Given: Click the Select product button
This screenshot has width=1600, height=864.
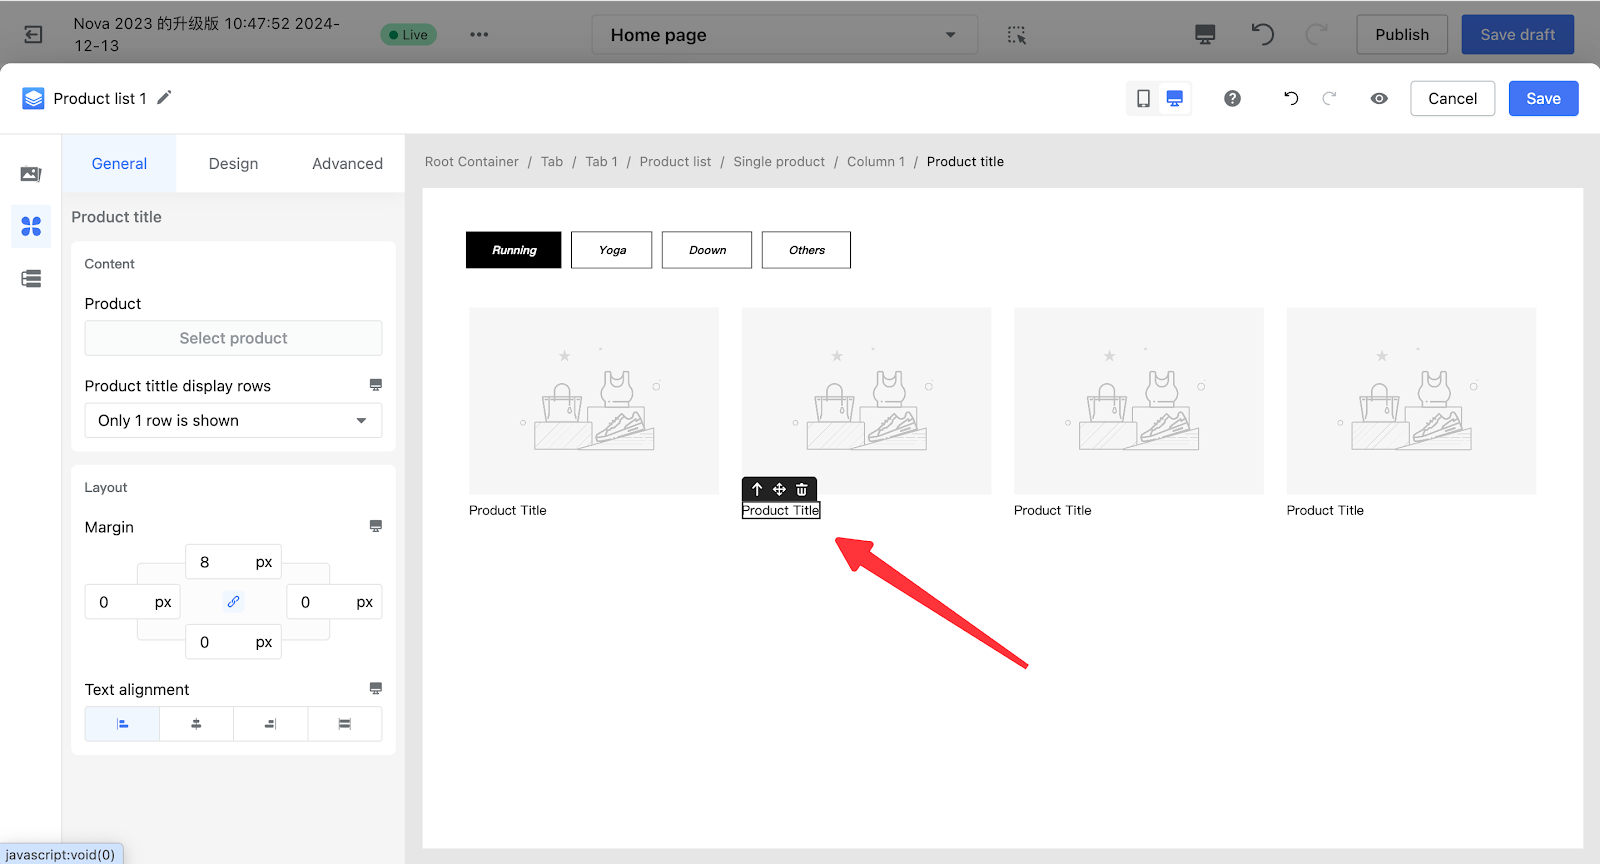Looking at the screenshot, I should click(233, 338).
